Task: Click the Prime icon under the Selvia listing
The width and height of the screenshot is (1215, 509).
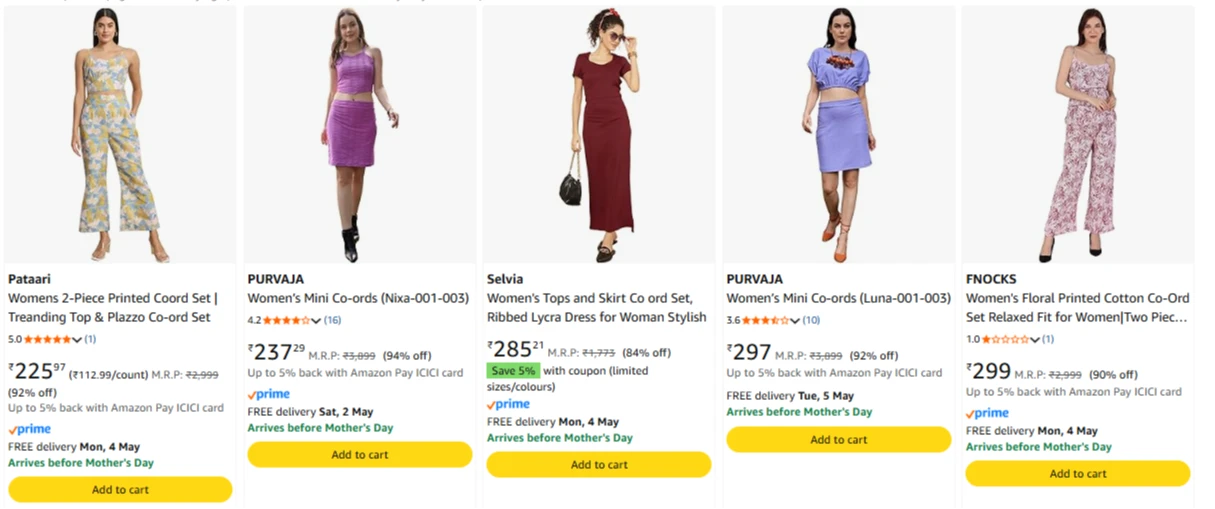Action: [508, 404]
